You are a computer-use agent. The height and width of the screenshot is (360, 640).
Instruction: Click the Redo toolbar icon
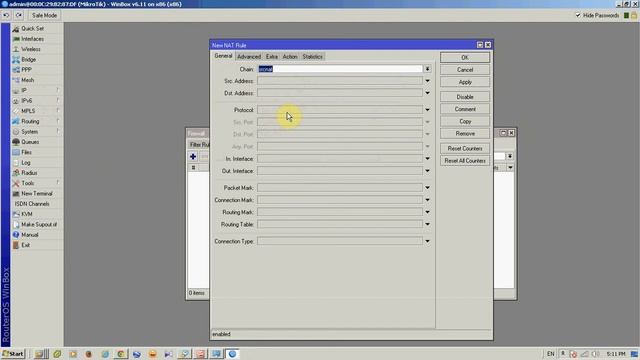(x=19, y=15)
